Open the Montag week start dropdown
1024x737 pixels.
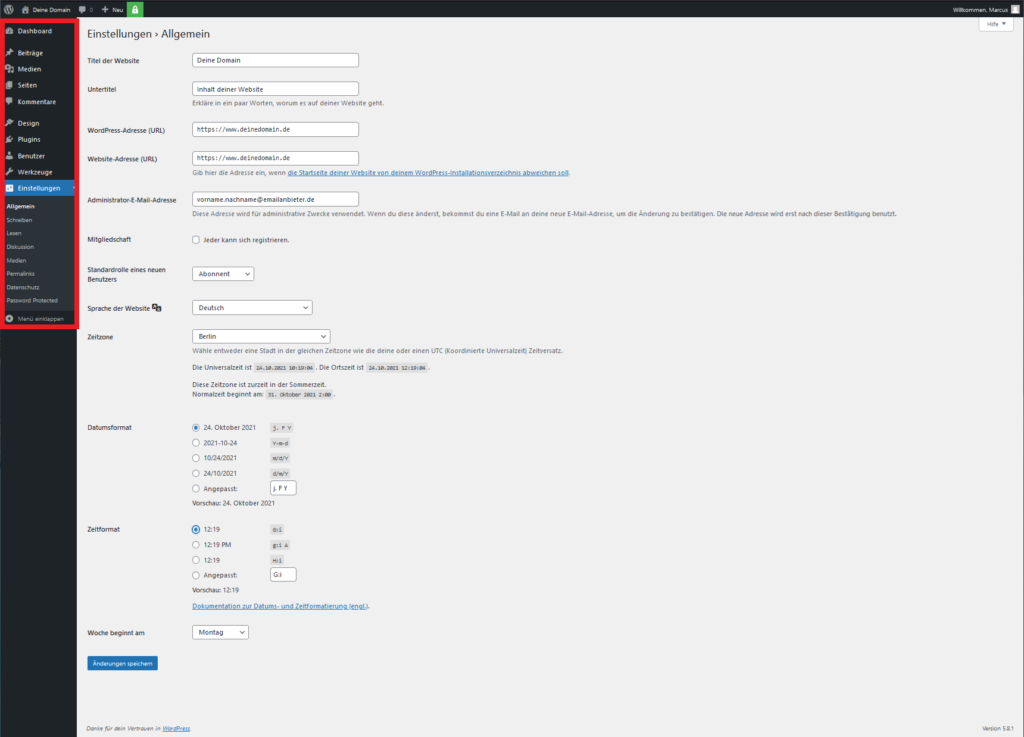[x=220, y=632]
